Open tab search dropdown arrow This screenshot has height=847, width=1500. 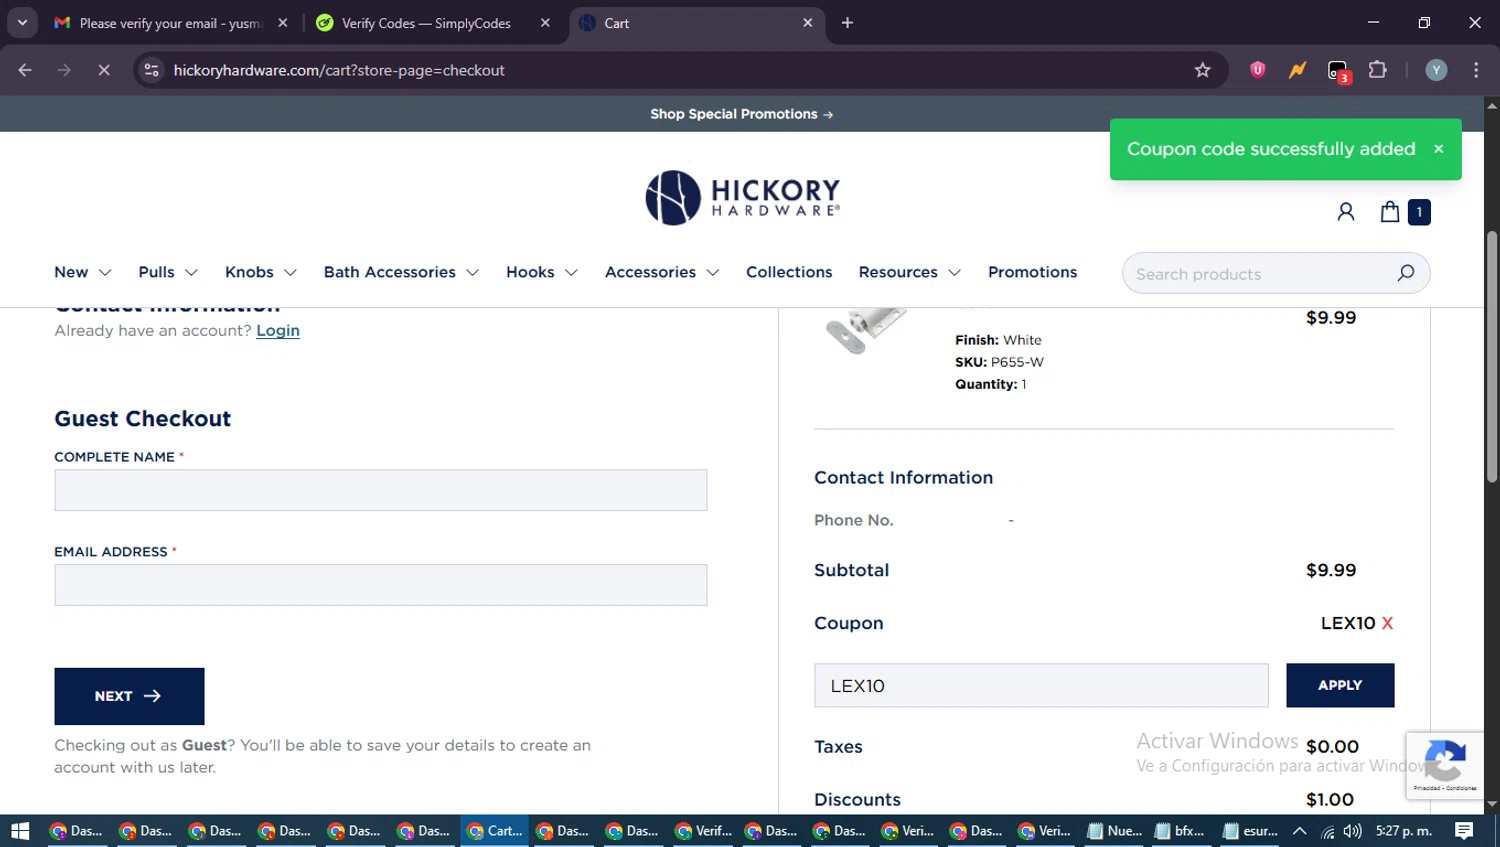pos(22,23)
